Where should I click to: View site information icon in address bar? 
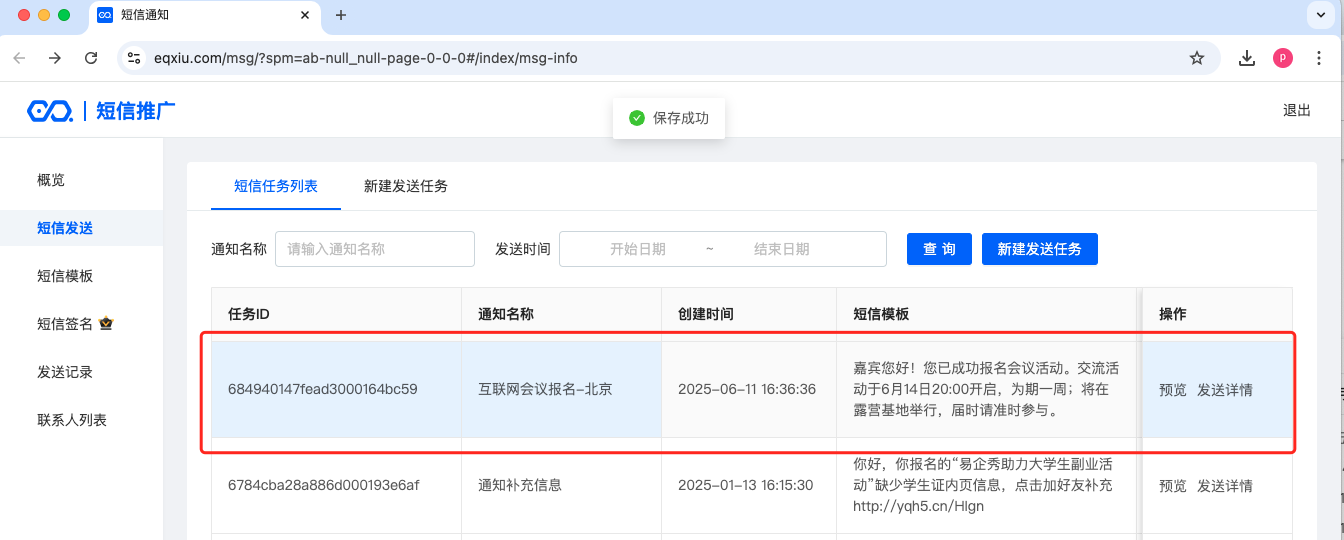(134, 58)
